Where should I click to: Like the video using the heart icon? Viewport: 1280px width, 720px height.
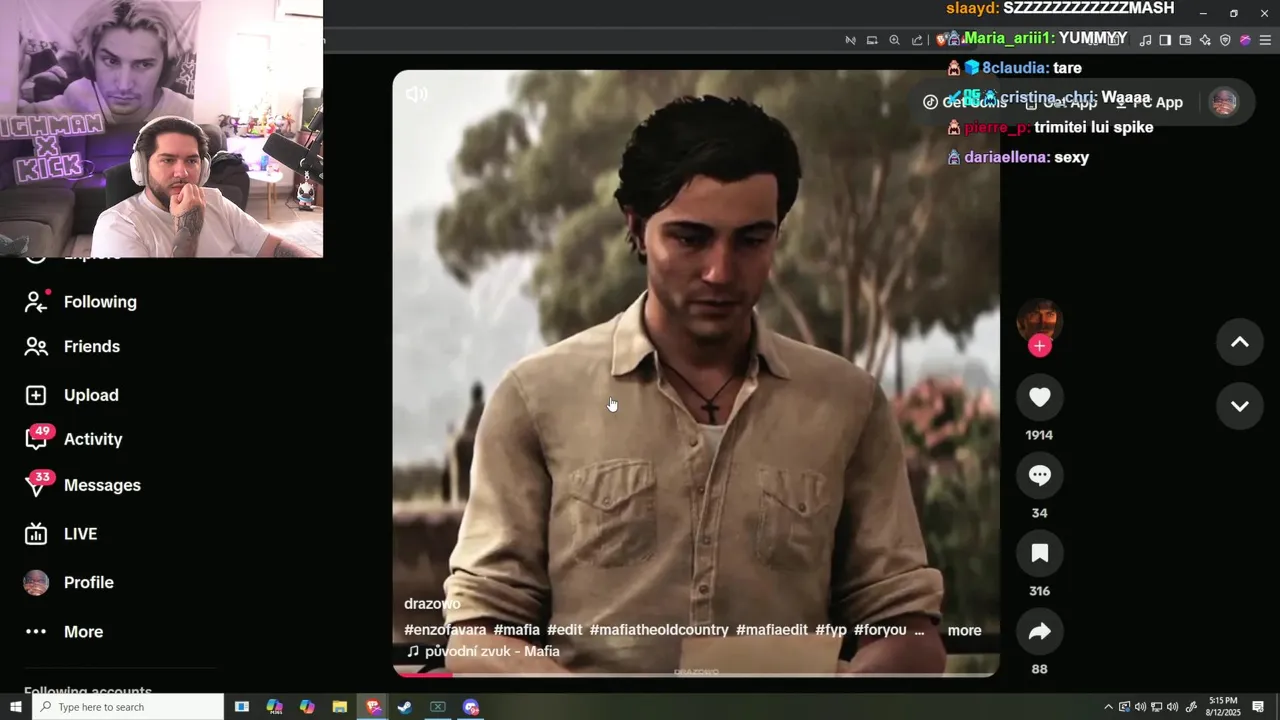(1040, 398)
